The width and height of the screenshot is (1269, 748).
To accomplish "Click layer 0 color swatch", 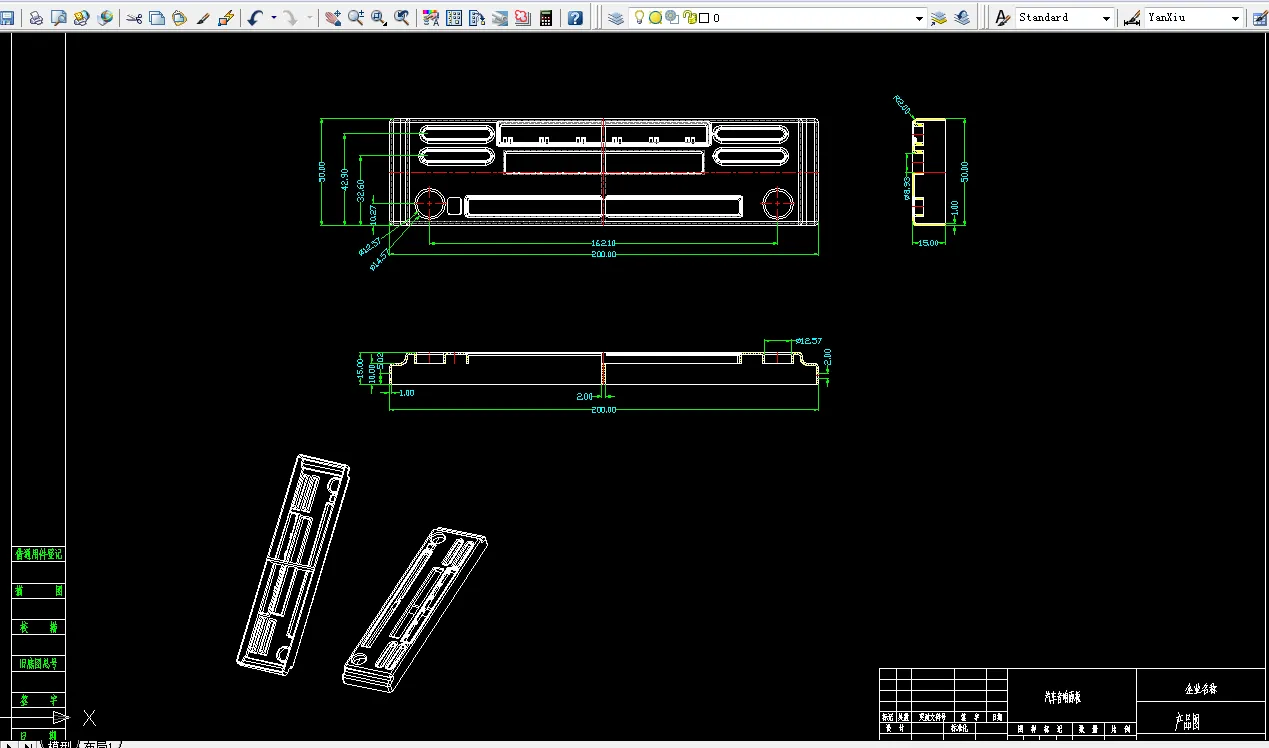I will pyautogui.click(x=704, y=18).
